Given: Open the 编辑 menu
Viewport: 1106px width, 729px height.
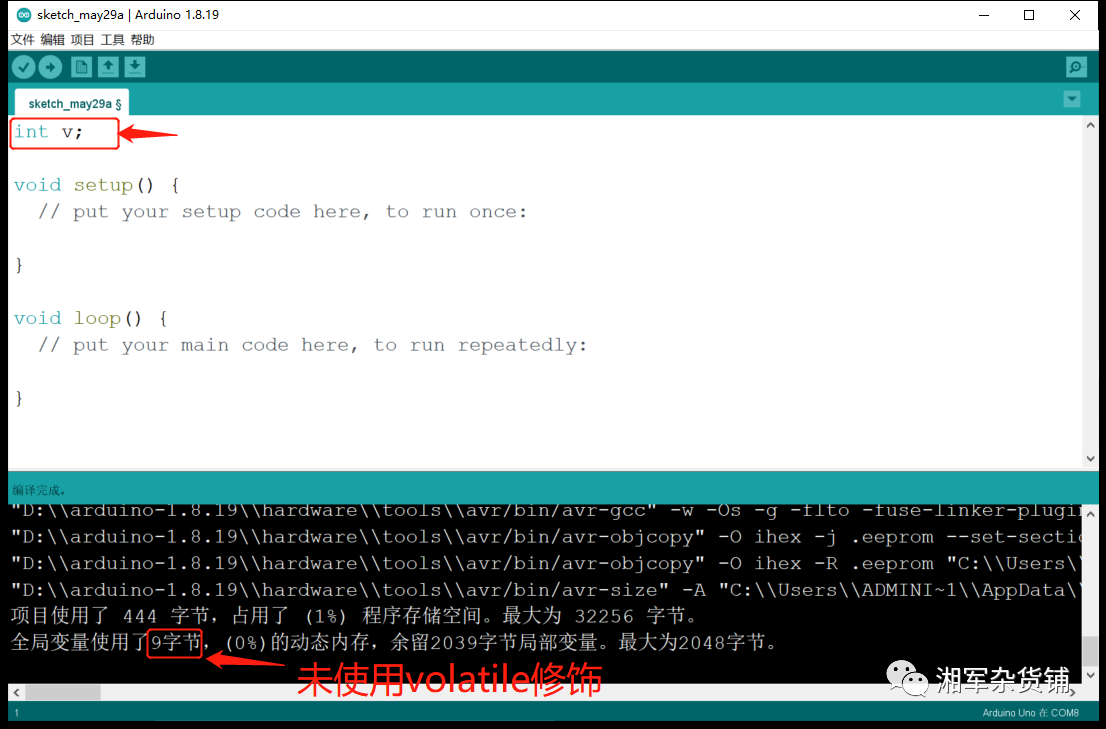Looking at the screenshot, I should [52, 39].
